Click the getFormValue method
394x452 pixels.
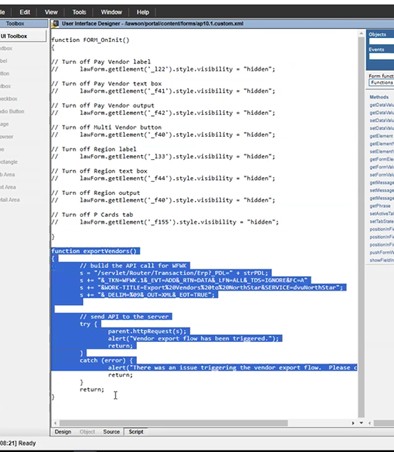(x=382, y=167)
